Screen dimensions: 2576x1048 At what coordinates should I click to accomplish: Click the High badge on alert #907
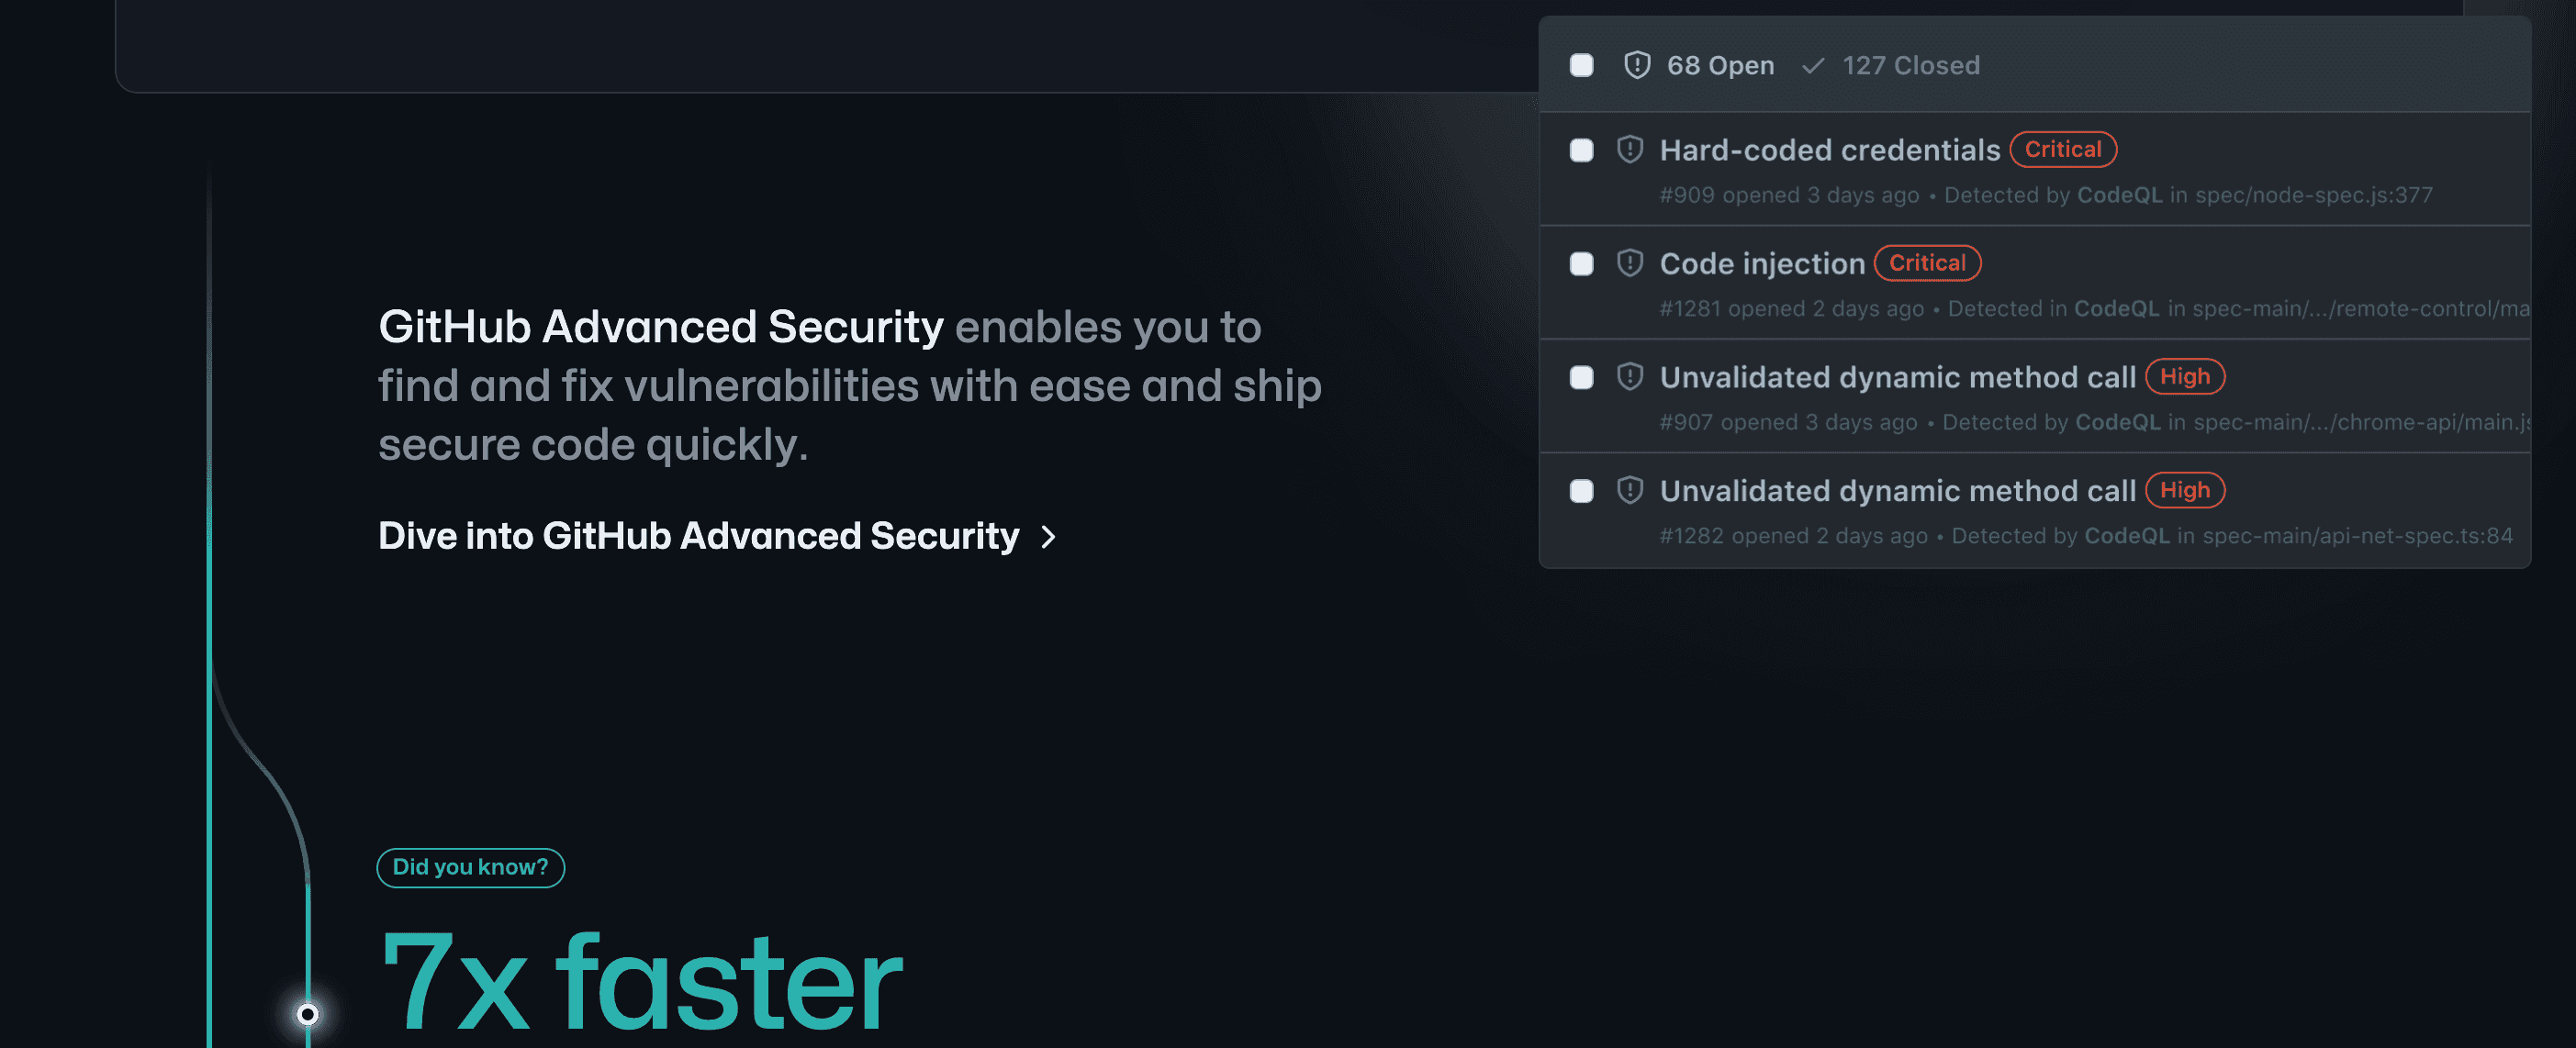[2184, 377]
